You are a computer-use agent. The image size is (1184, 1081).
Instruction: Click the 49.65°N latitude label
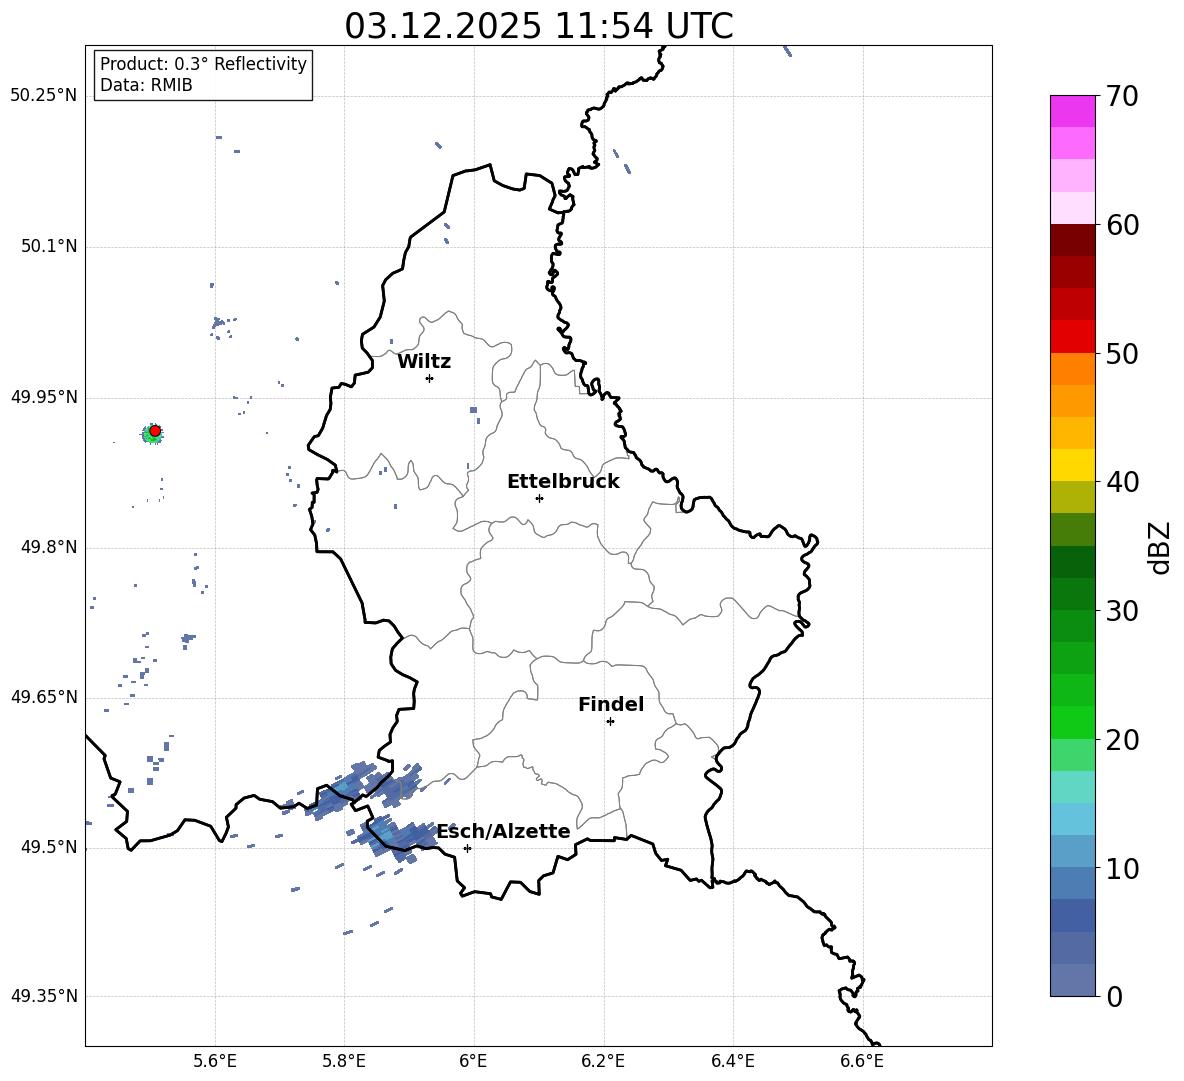coord(44,697)
